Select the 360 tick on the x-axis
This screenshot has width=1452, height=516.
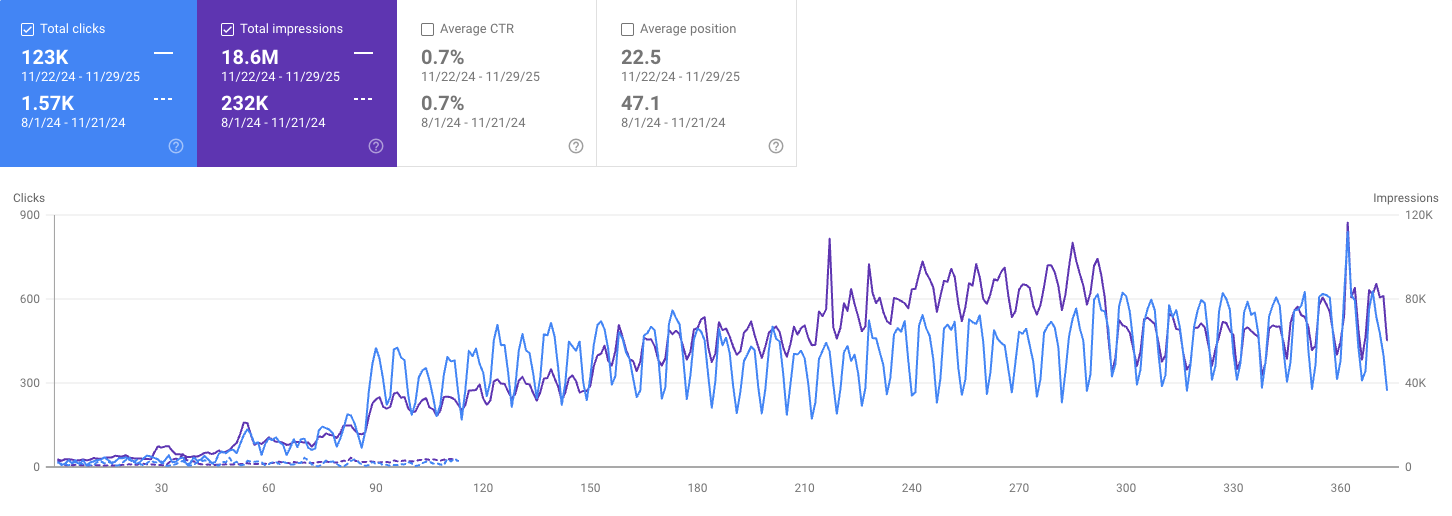[1341, 488]
